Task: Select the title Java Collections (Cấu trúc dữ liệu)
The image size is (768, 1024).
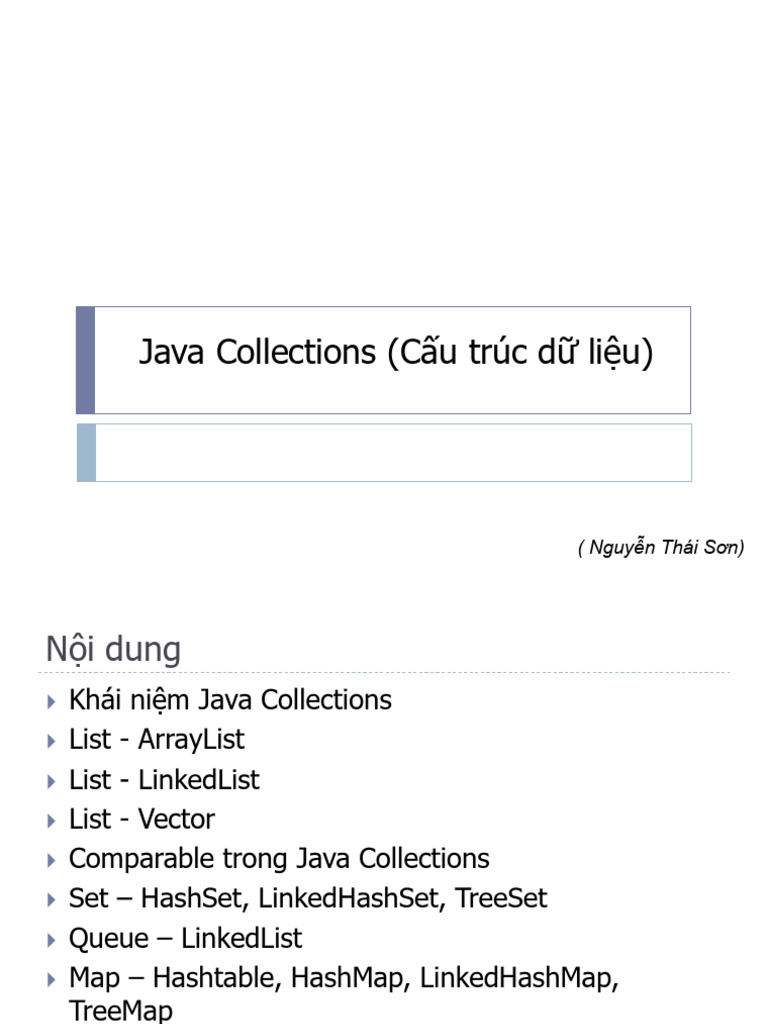Action: click(396, 353)
